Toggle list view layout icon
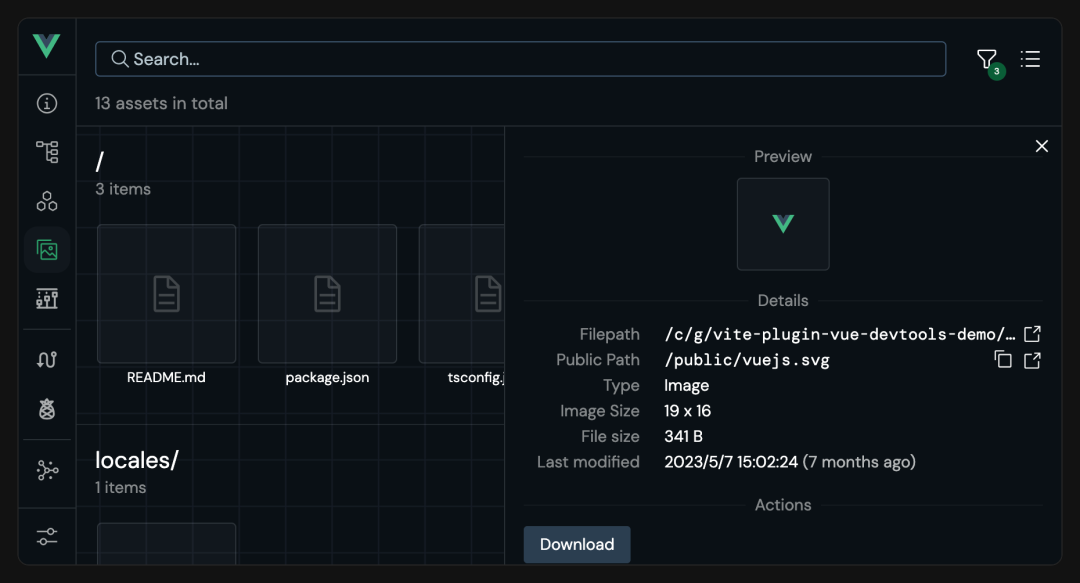 [x=1030, y=59]
